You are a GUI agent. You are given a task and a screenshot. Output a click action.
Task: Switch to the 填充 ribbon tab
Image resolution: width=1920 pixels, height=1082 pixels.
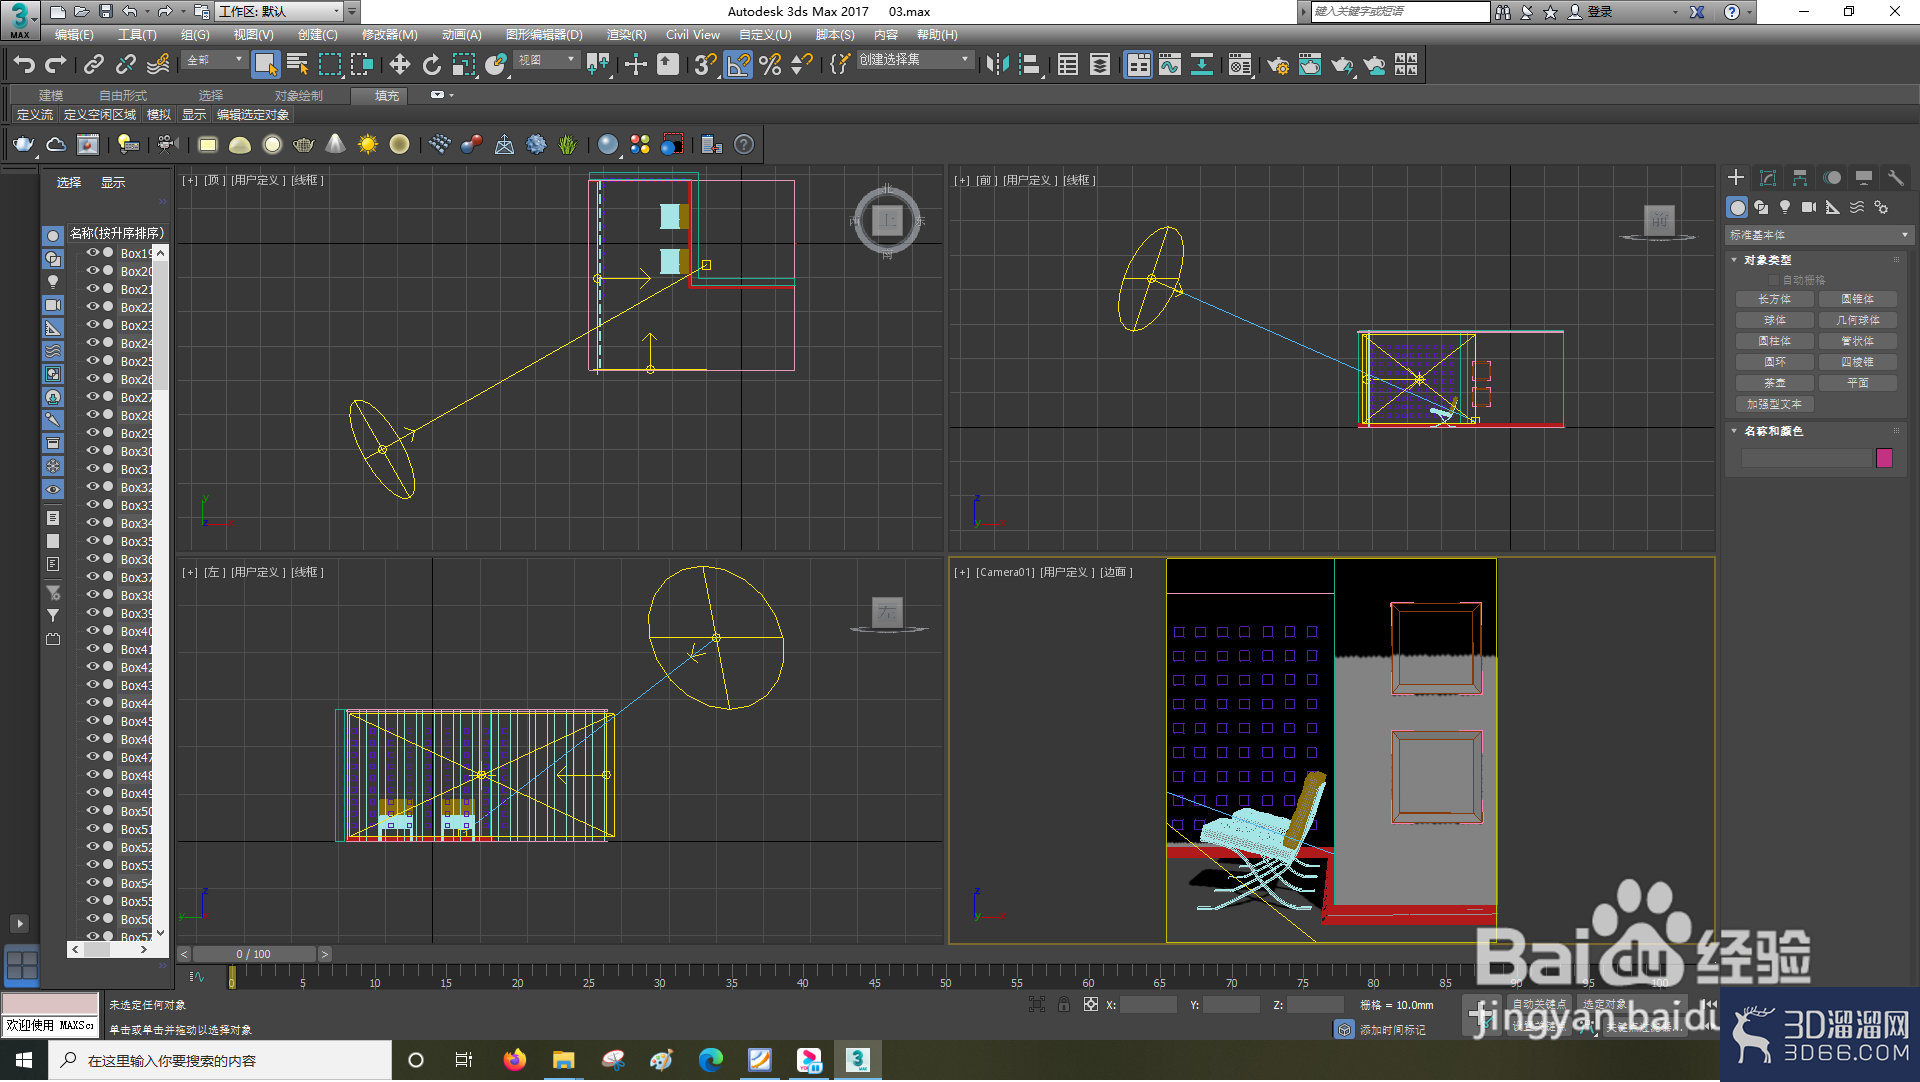[x=387, y=96]
